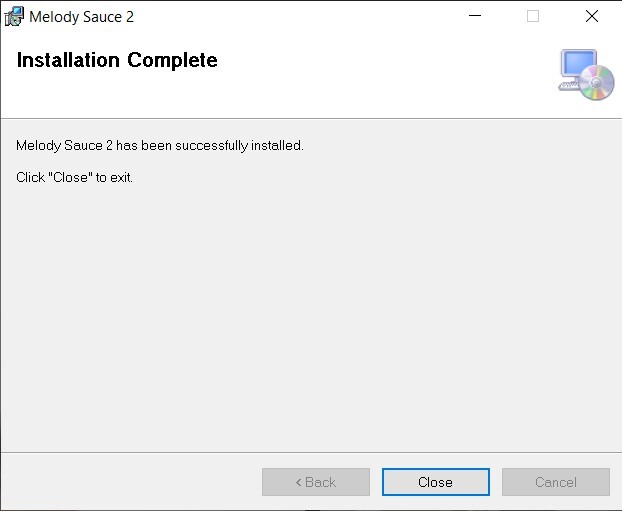The height and width of the screenshot is (511, 622).
Task: Click the 'Click "Close" to exit' instruction
Action: click(x=75, y=177)
